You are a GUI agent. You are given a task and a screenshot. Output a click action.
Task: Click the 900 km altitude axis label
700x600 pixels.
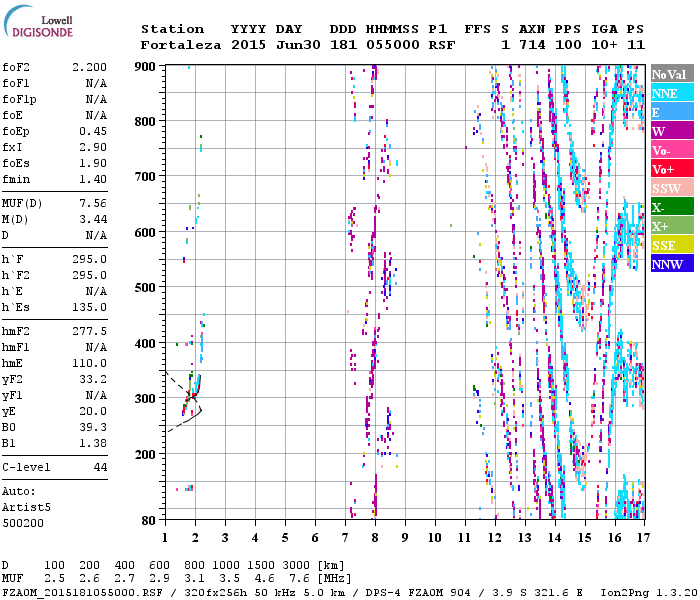[146, 66]
